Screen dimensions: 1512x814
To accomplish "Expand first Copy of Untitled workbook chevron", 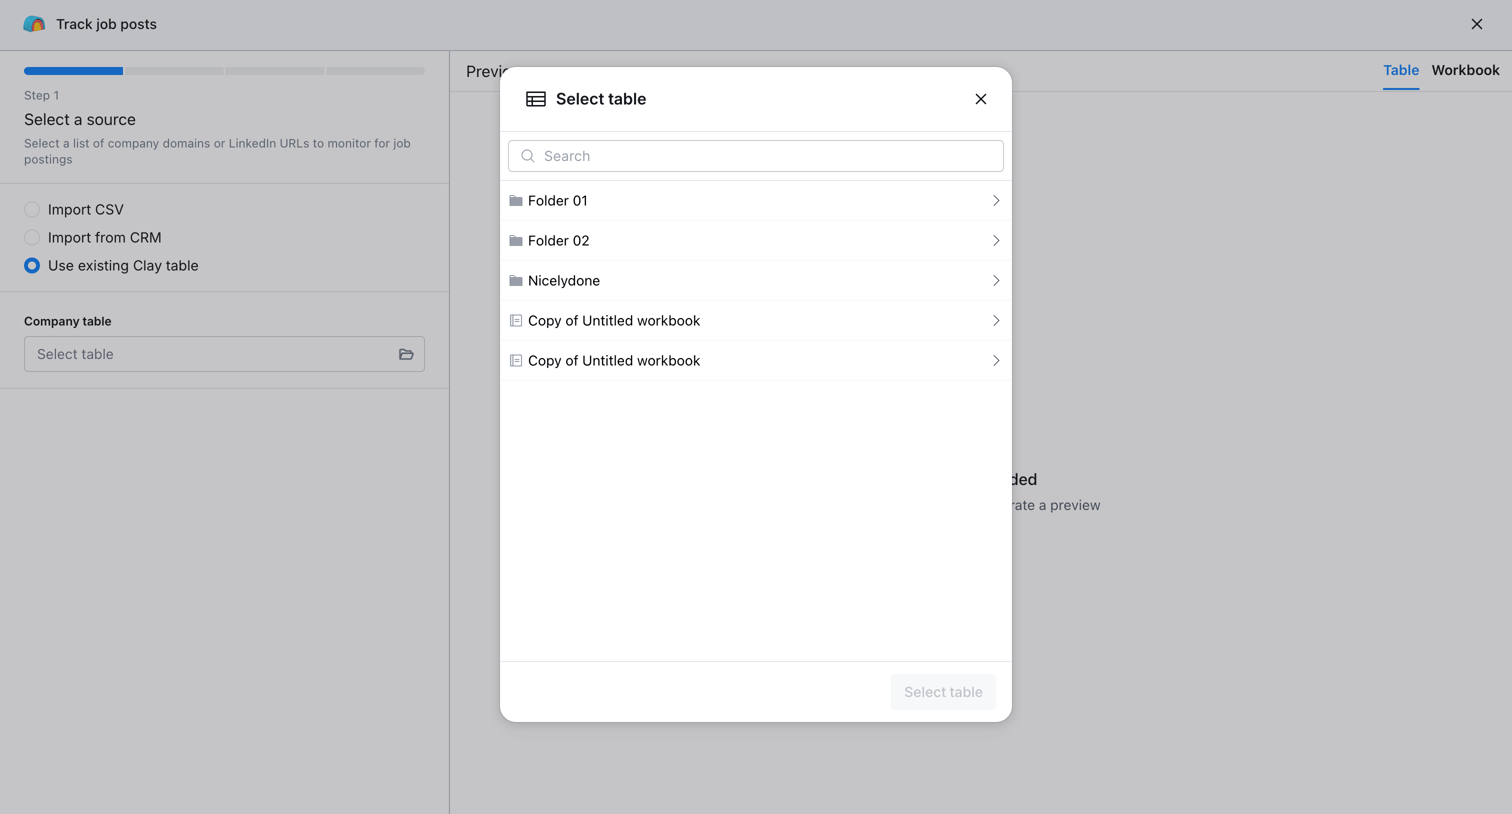I will point(996,321).
